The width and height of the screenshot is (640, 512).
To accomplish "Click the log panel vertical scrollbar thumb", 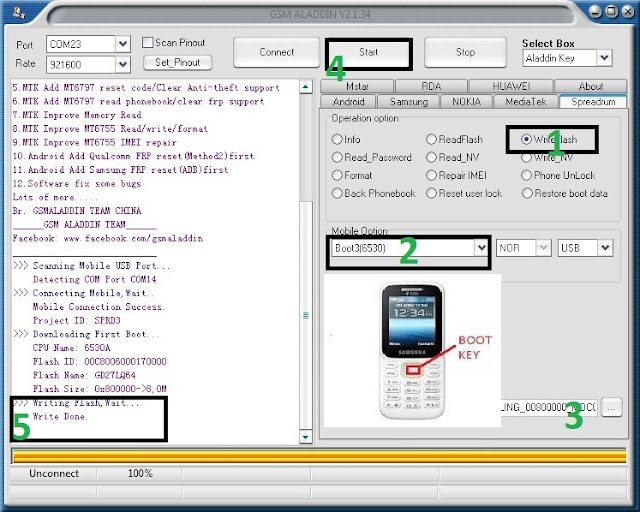I will [x=306, y=315].
